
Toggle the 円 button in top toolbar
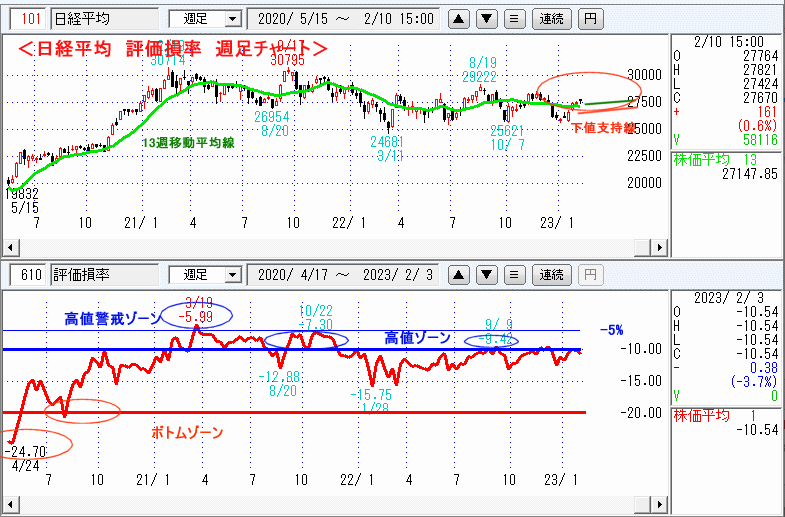[591, 19]
